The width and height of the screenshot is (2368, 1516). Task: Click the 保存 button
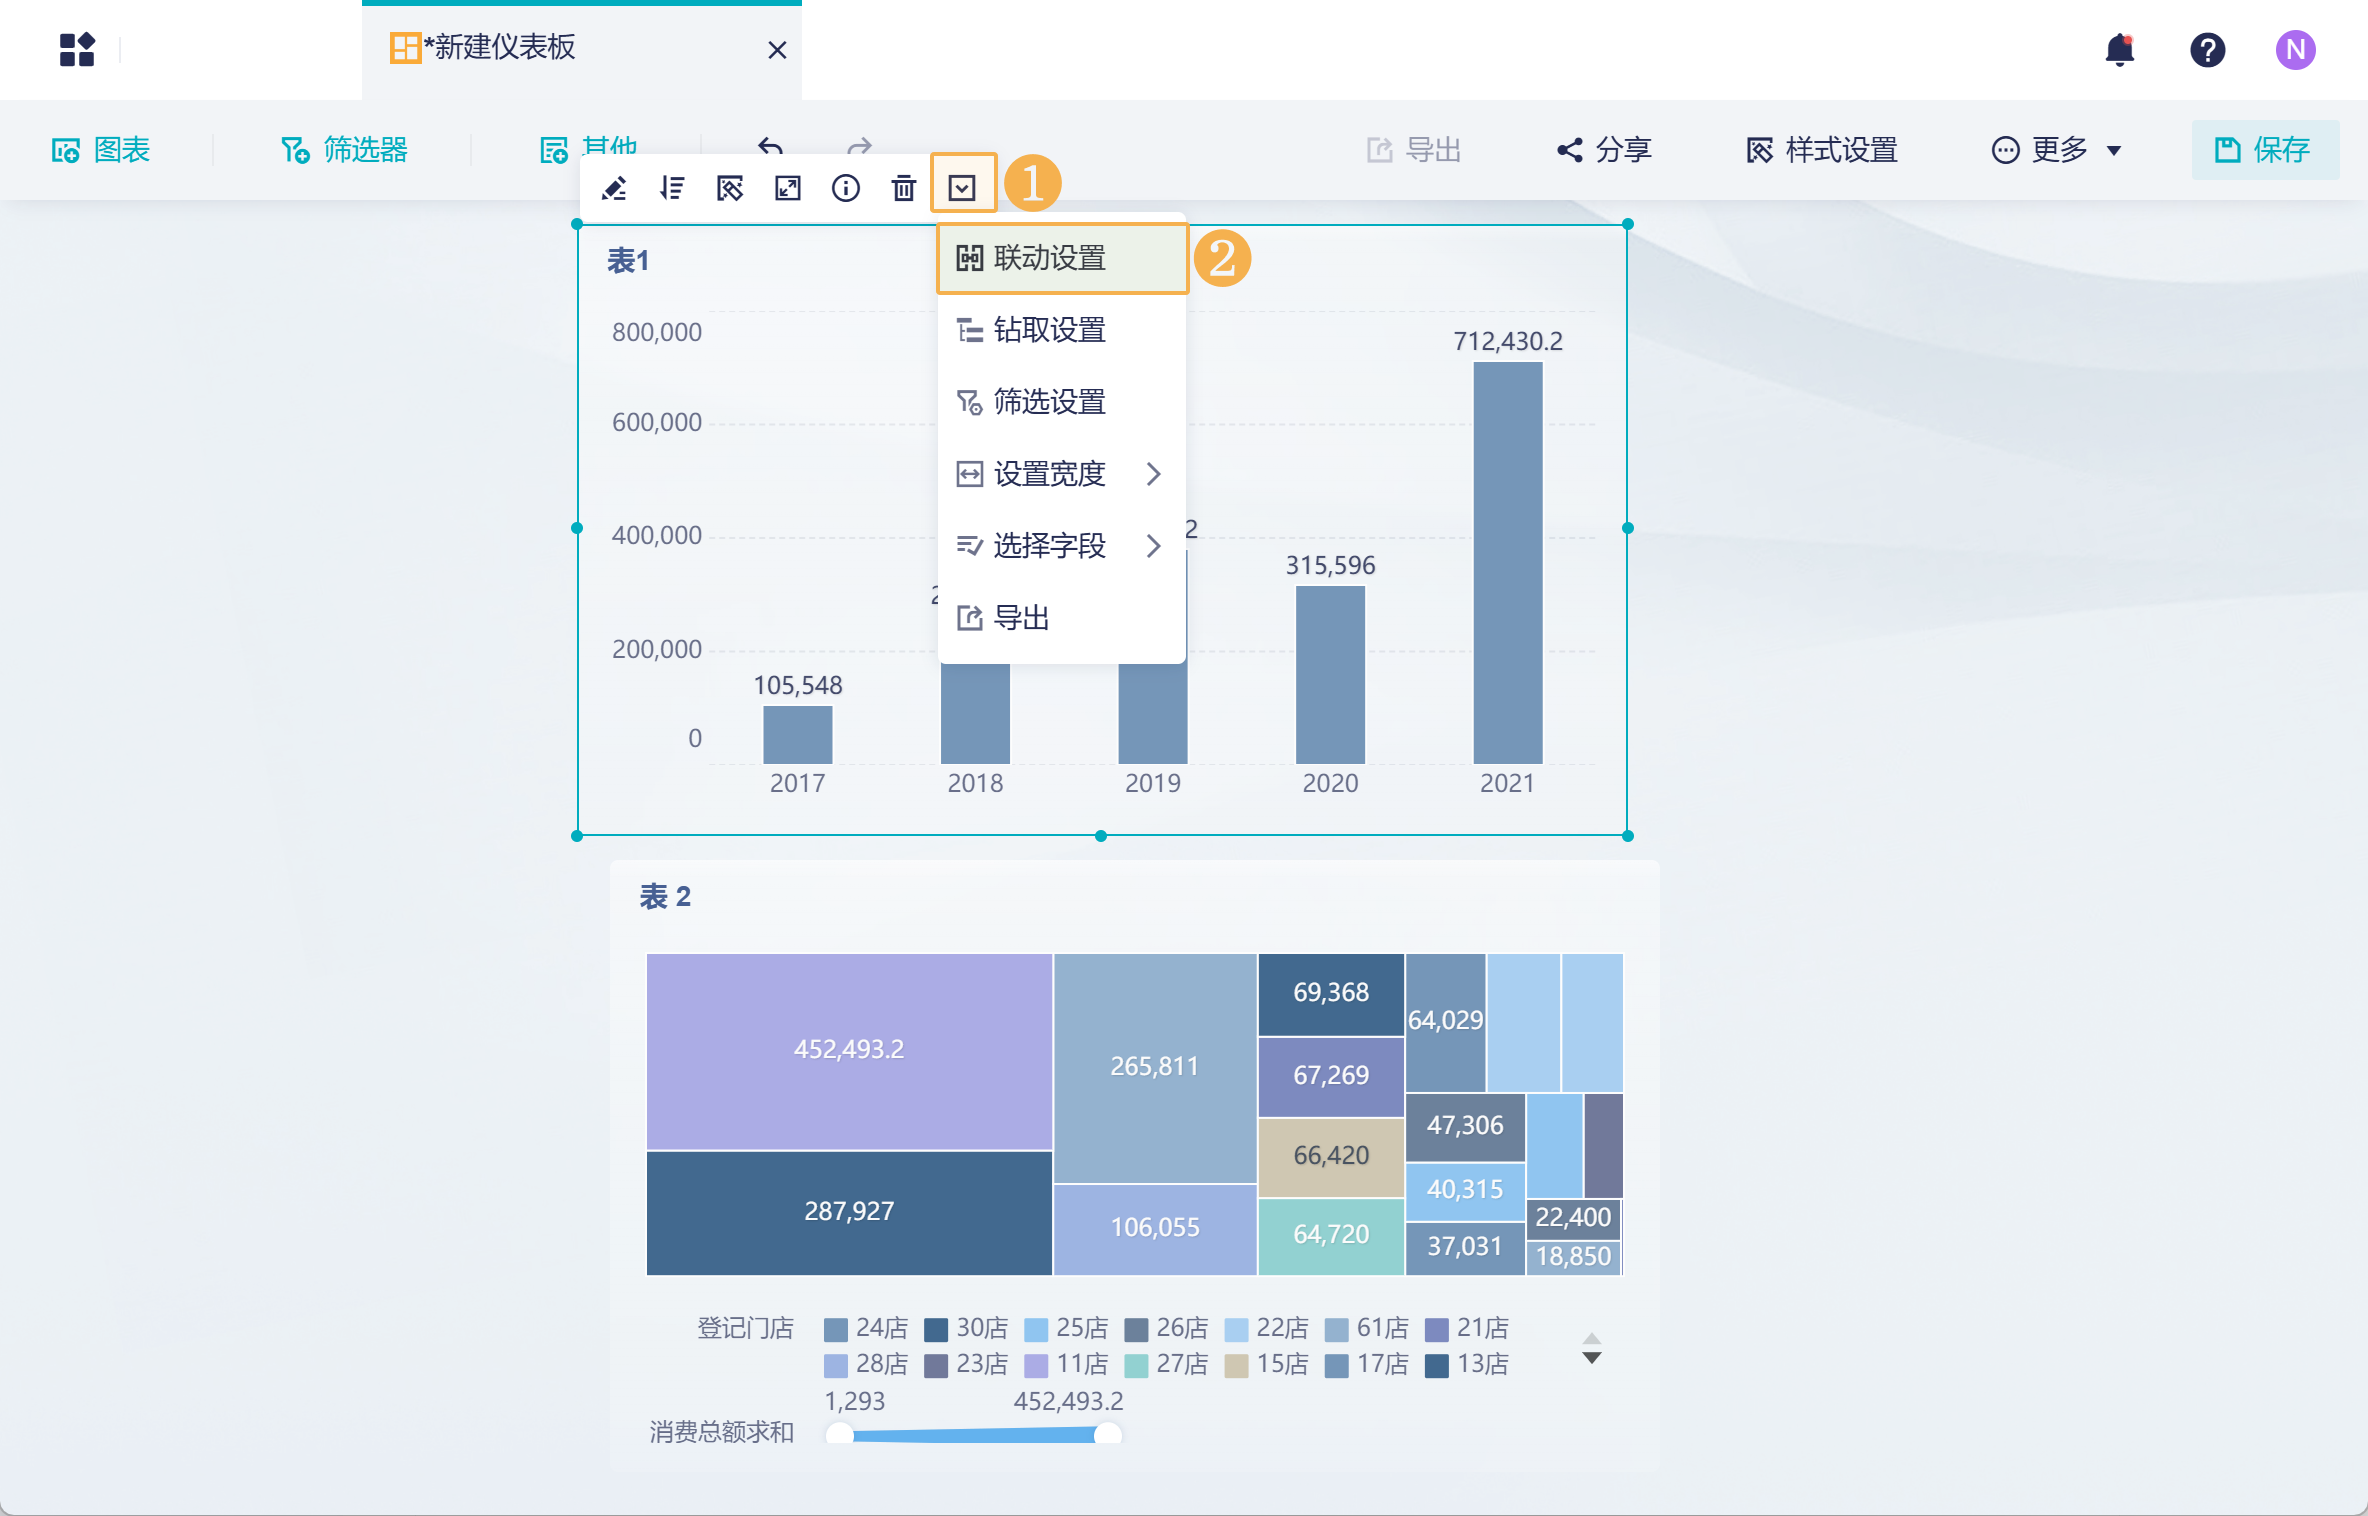click(x=2264, y=150)
